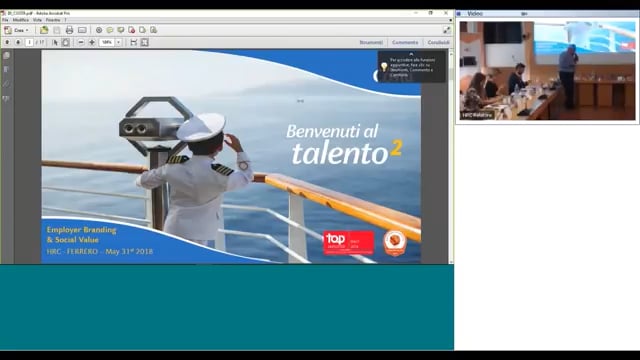Viewport: 640px width, 360px height.
Task: Click the round gear icon in toolbar
Action: [x=99, y=30]
